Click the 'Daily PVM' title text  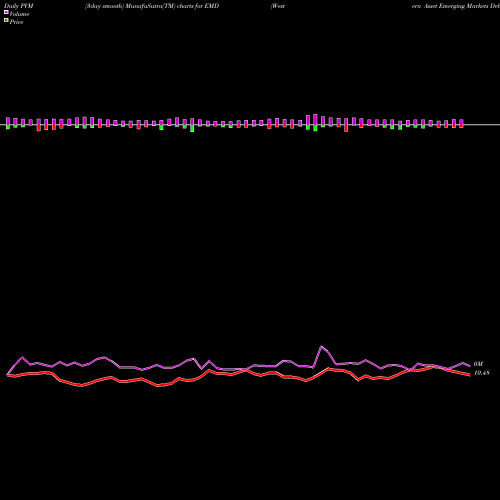pos(19,6)
